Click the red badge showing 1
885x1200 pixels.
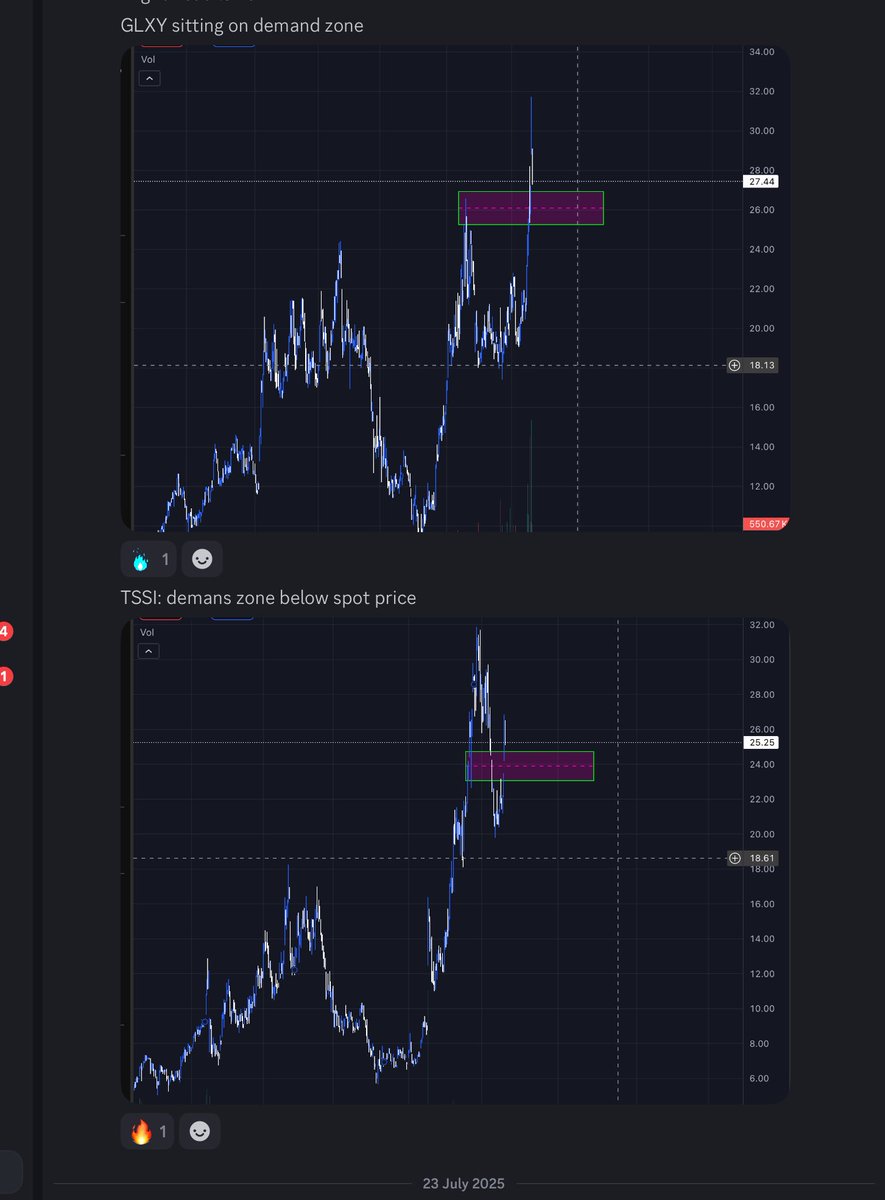(x=4, y=677)
